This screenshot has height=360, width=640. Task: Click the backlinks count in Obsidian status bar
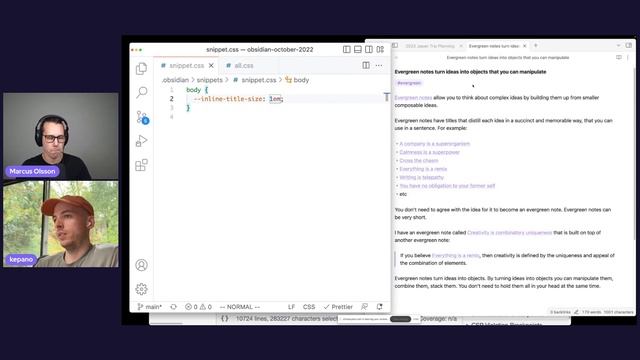[x=560, y=312]
